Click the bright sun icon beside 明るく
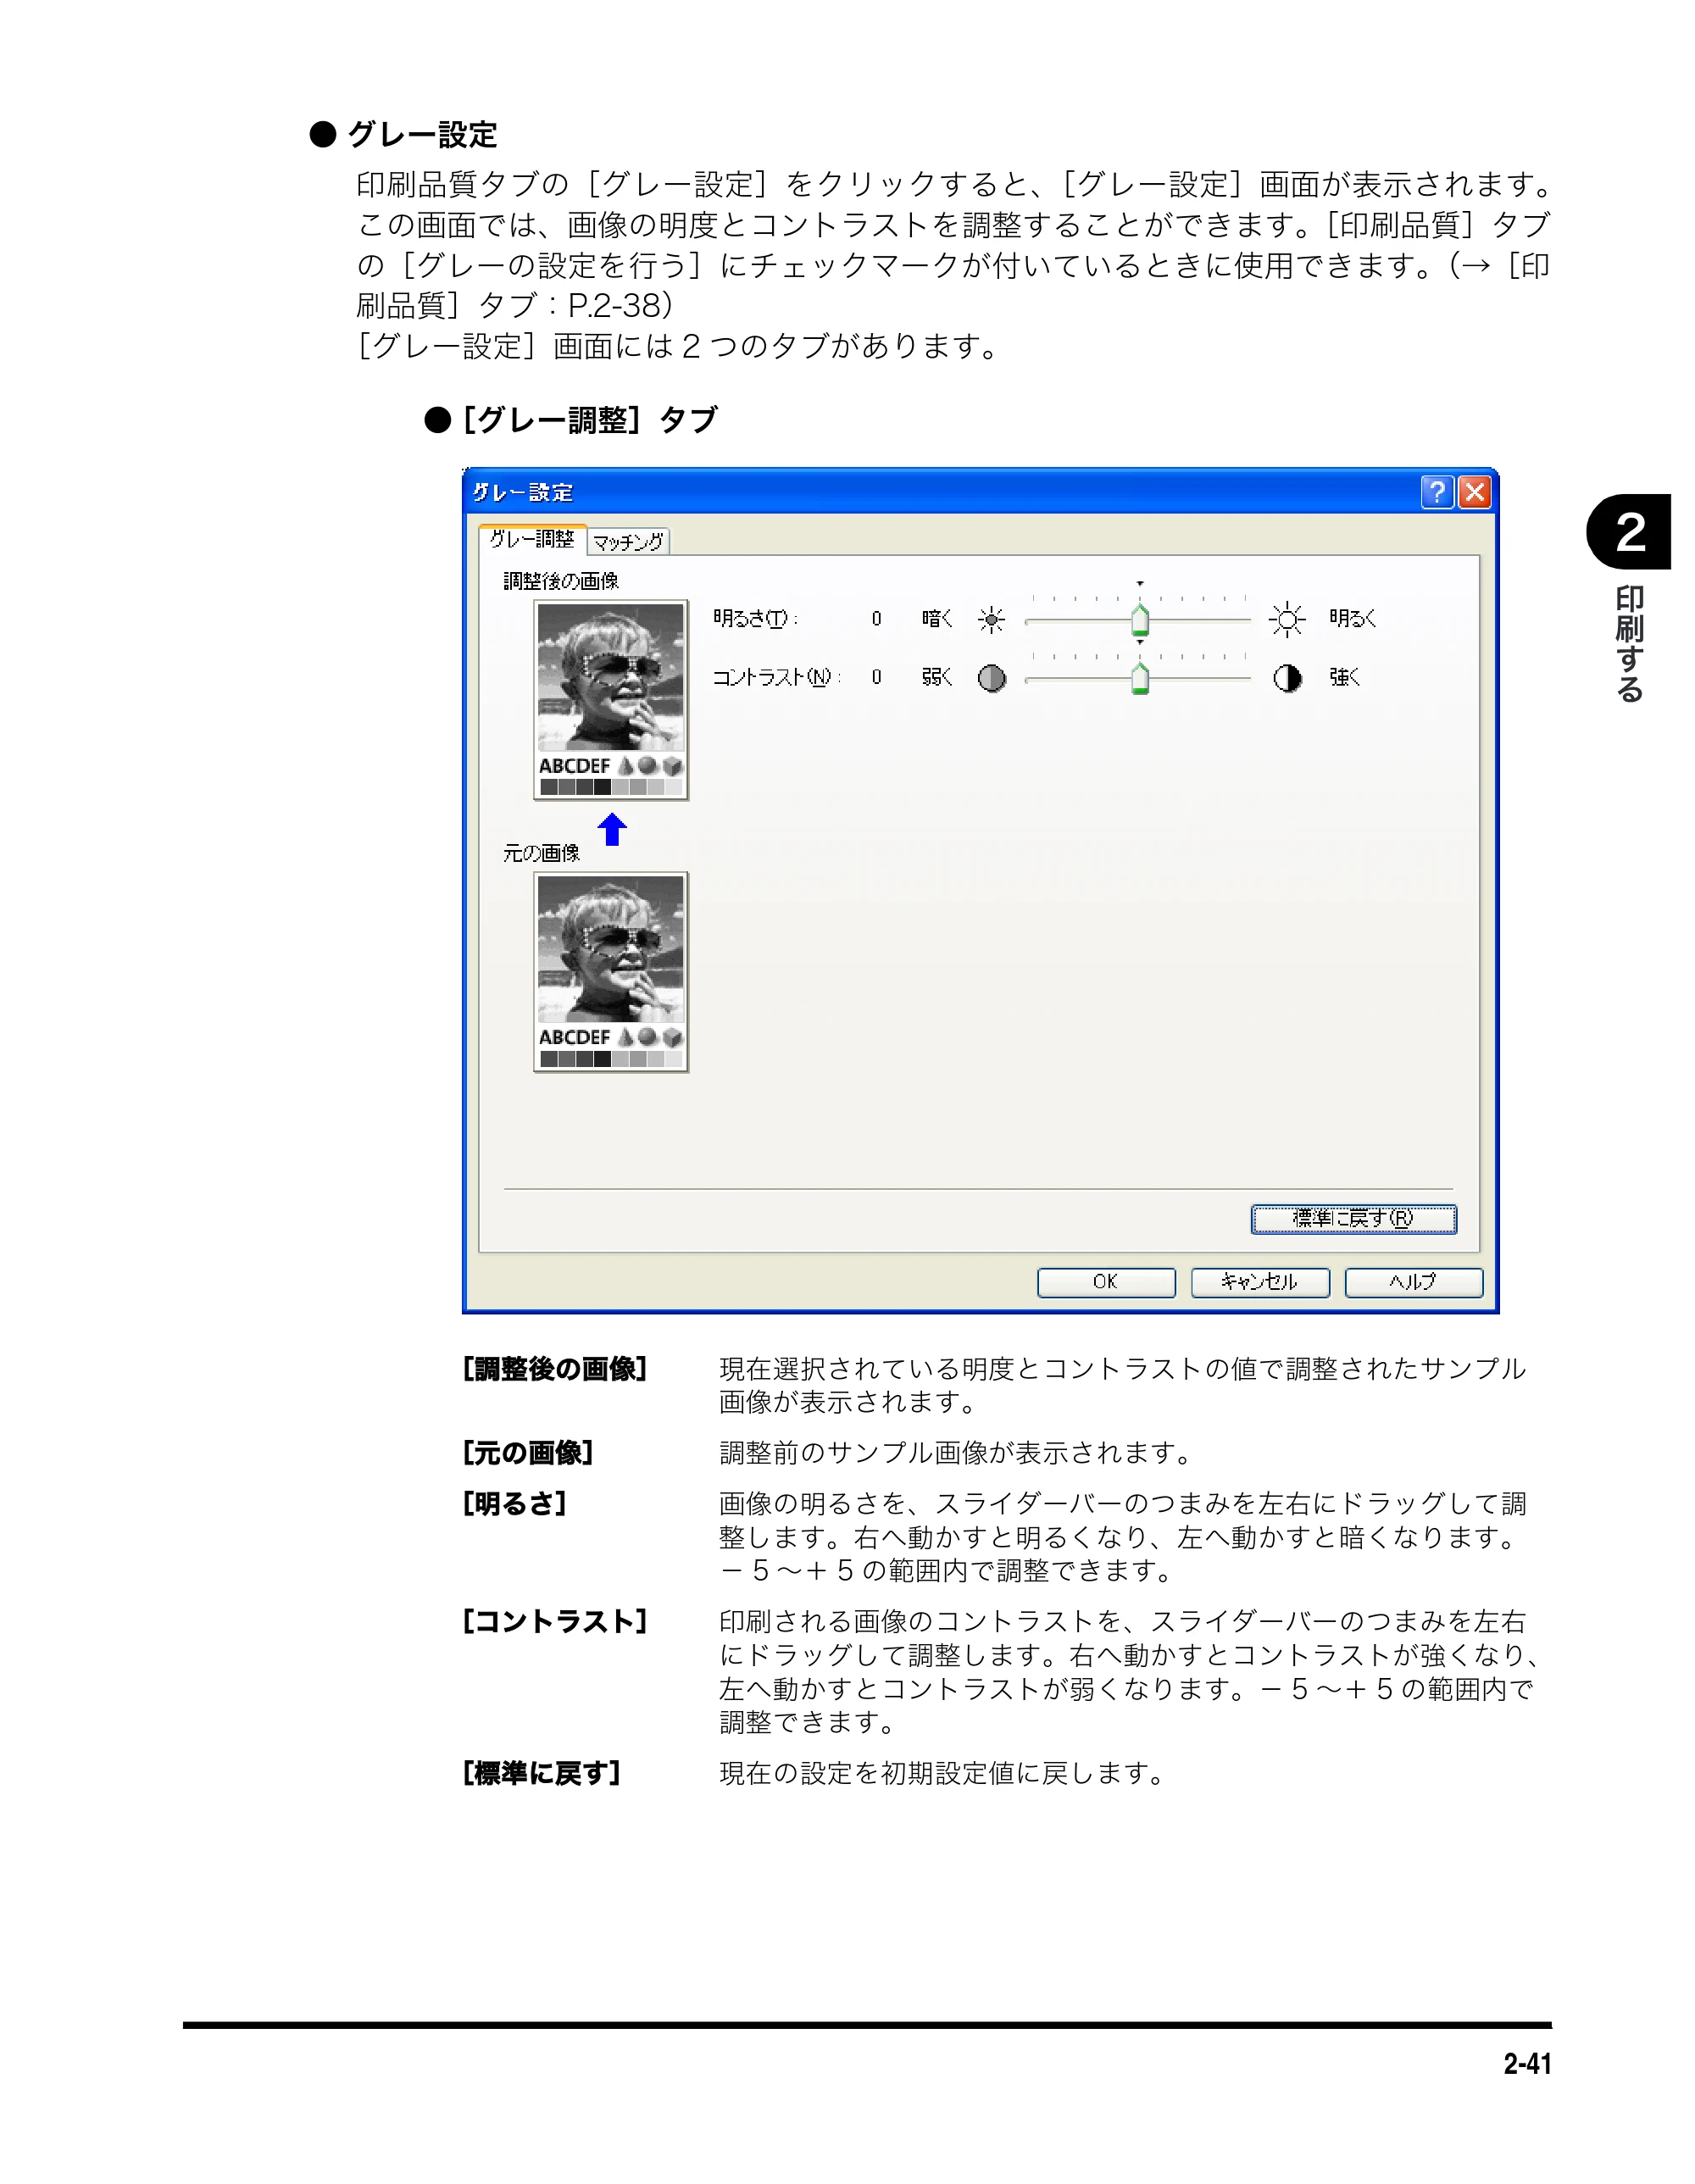The height and width of the screenshot is (2184, 1695). [1287, 620]
